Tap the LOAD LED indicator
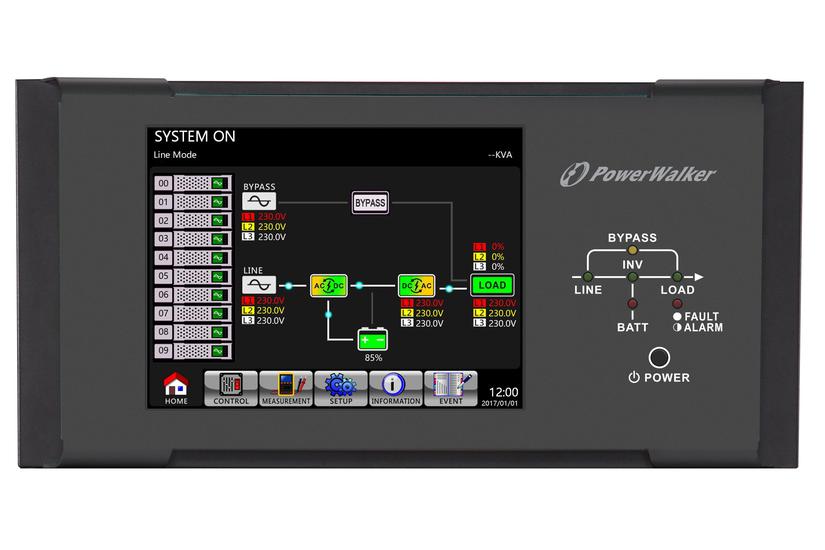 tap(677, 277)
